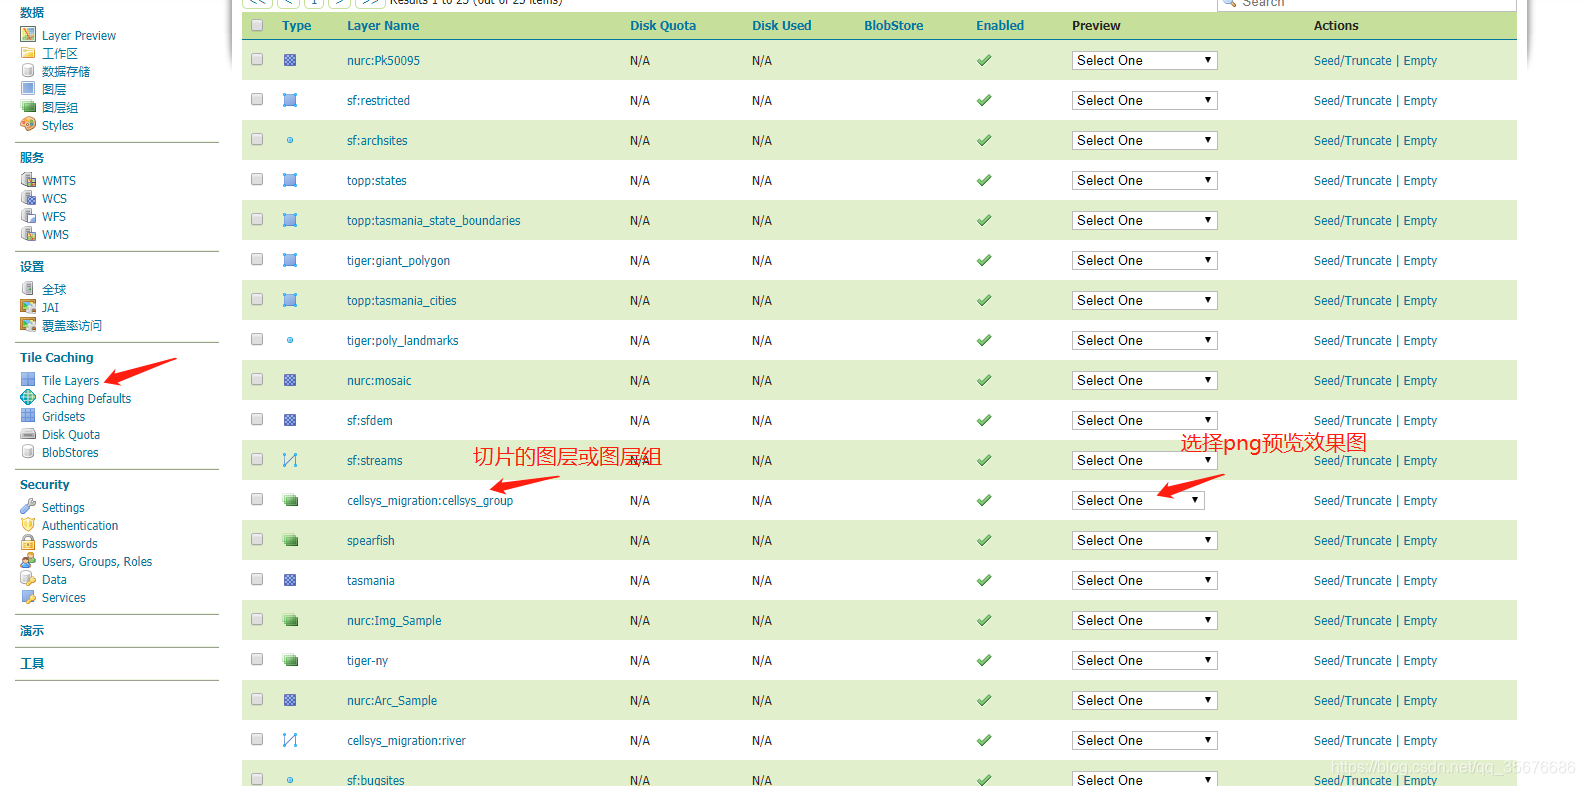Viewport: 1585px width, 786px height.
Task: Open the Services link under Security
Action: pyautogui.click(x=64, y=598)
